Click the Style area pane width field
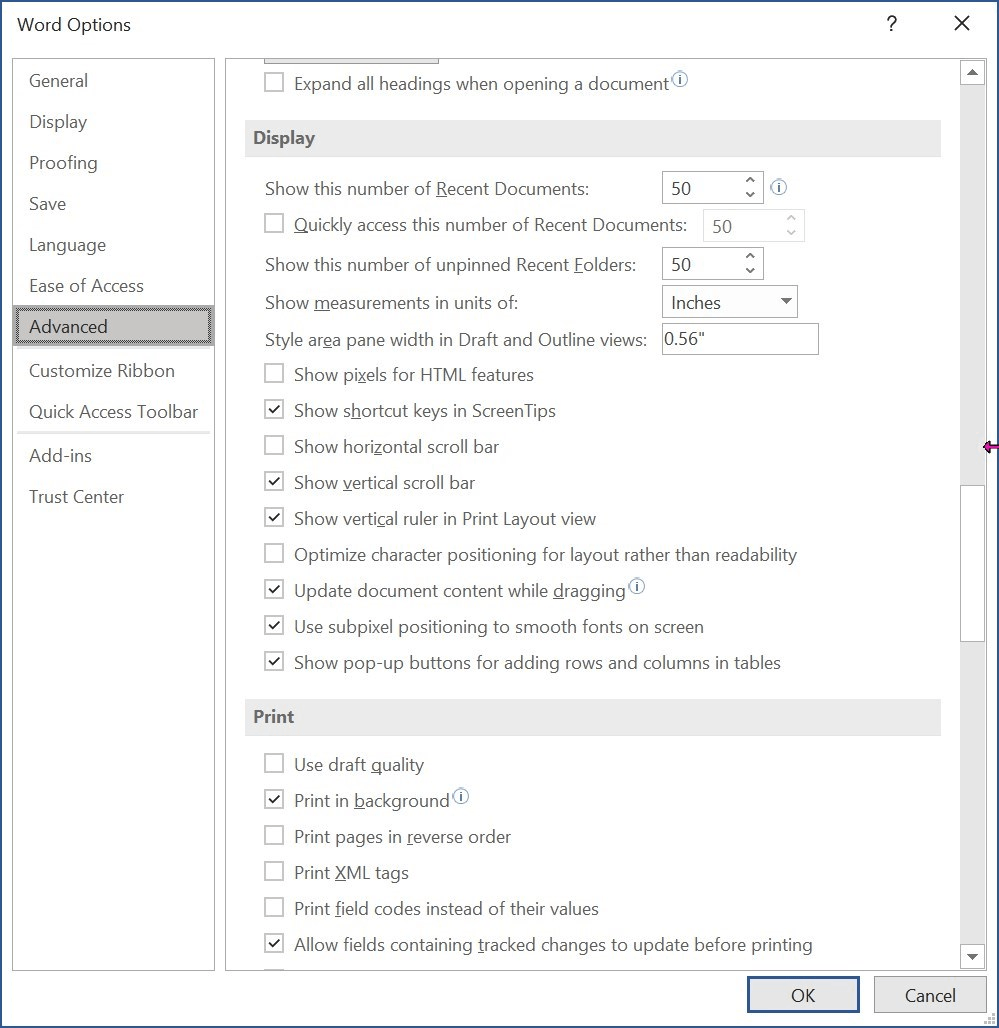Image resolution: width=999 pixels, height=1028 pixels. pyautogui.click(x=740, y=339)
